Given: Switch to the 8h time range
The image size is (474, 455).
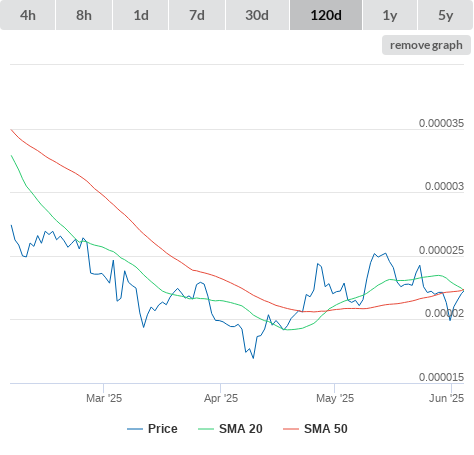Looking at the screenshot, I should [84, 15].
